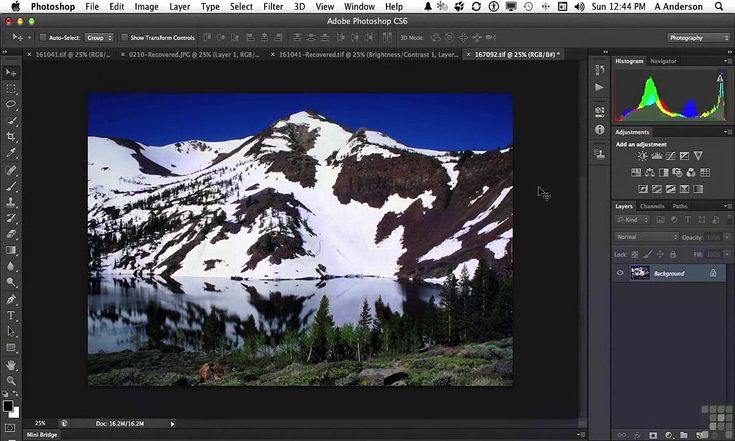Select the Spot Healing Brush tool

10,170
